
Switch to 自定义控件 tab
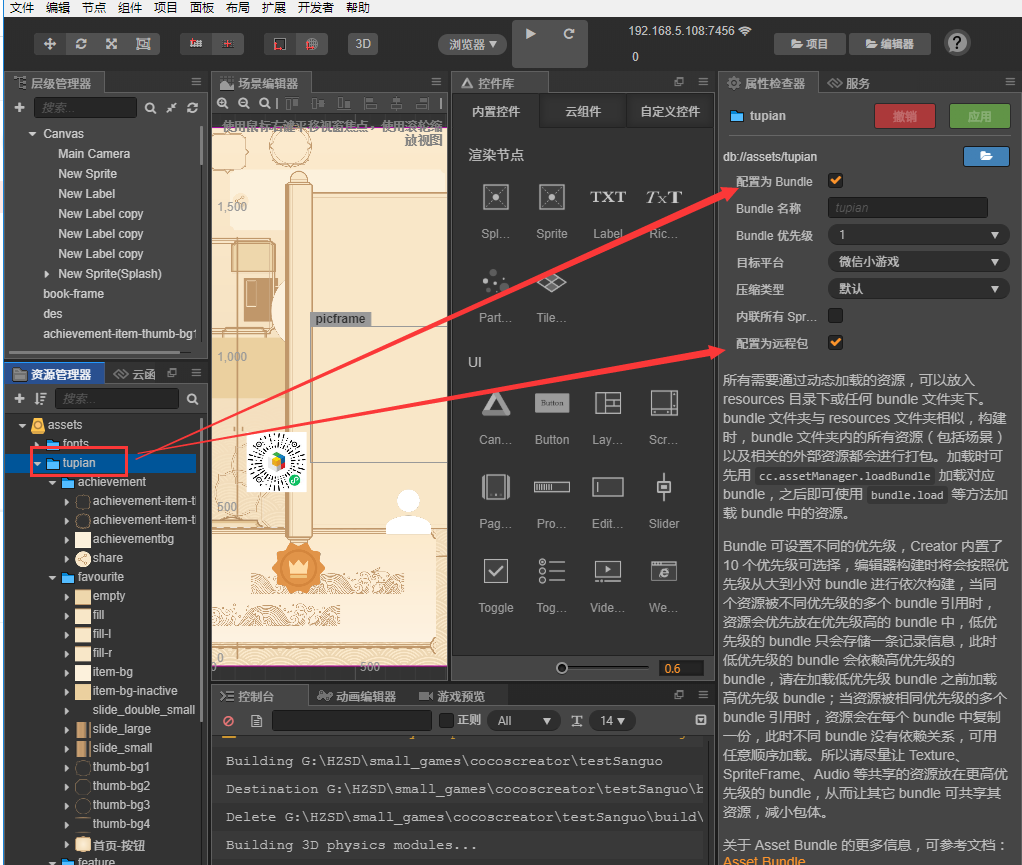(670, 111)
